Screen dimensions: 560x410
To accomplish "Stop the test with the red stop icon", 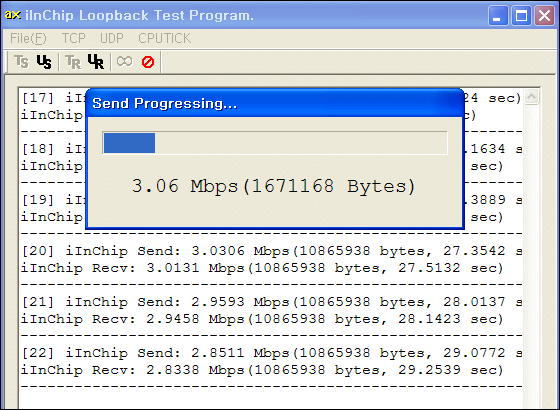I will tap(148, 62).
